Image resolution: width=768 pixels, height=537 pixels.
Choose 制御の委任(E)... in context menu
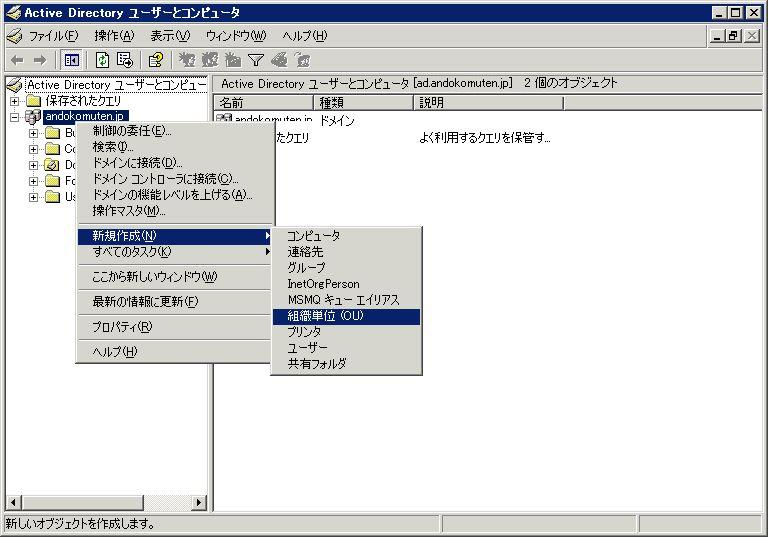tap(174, 131)
